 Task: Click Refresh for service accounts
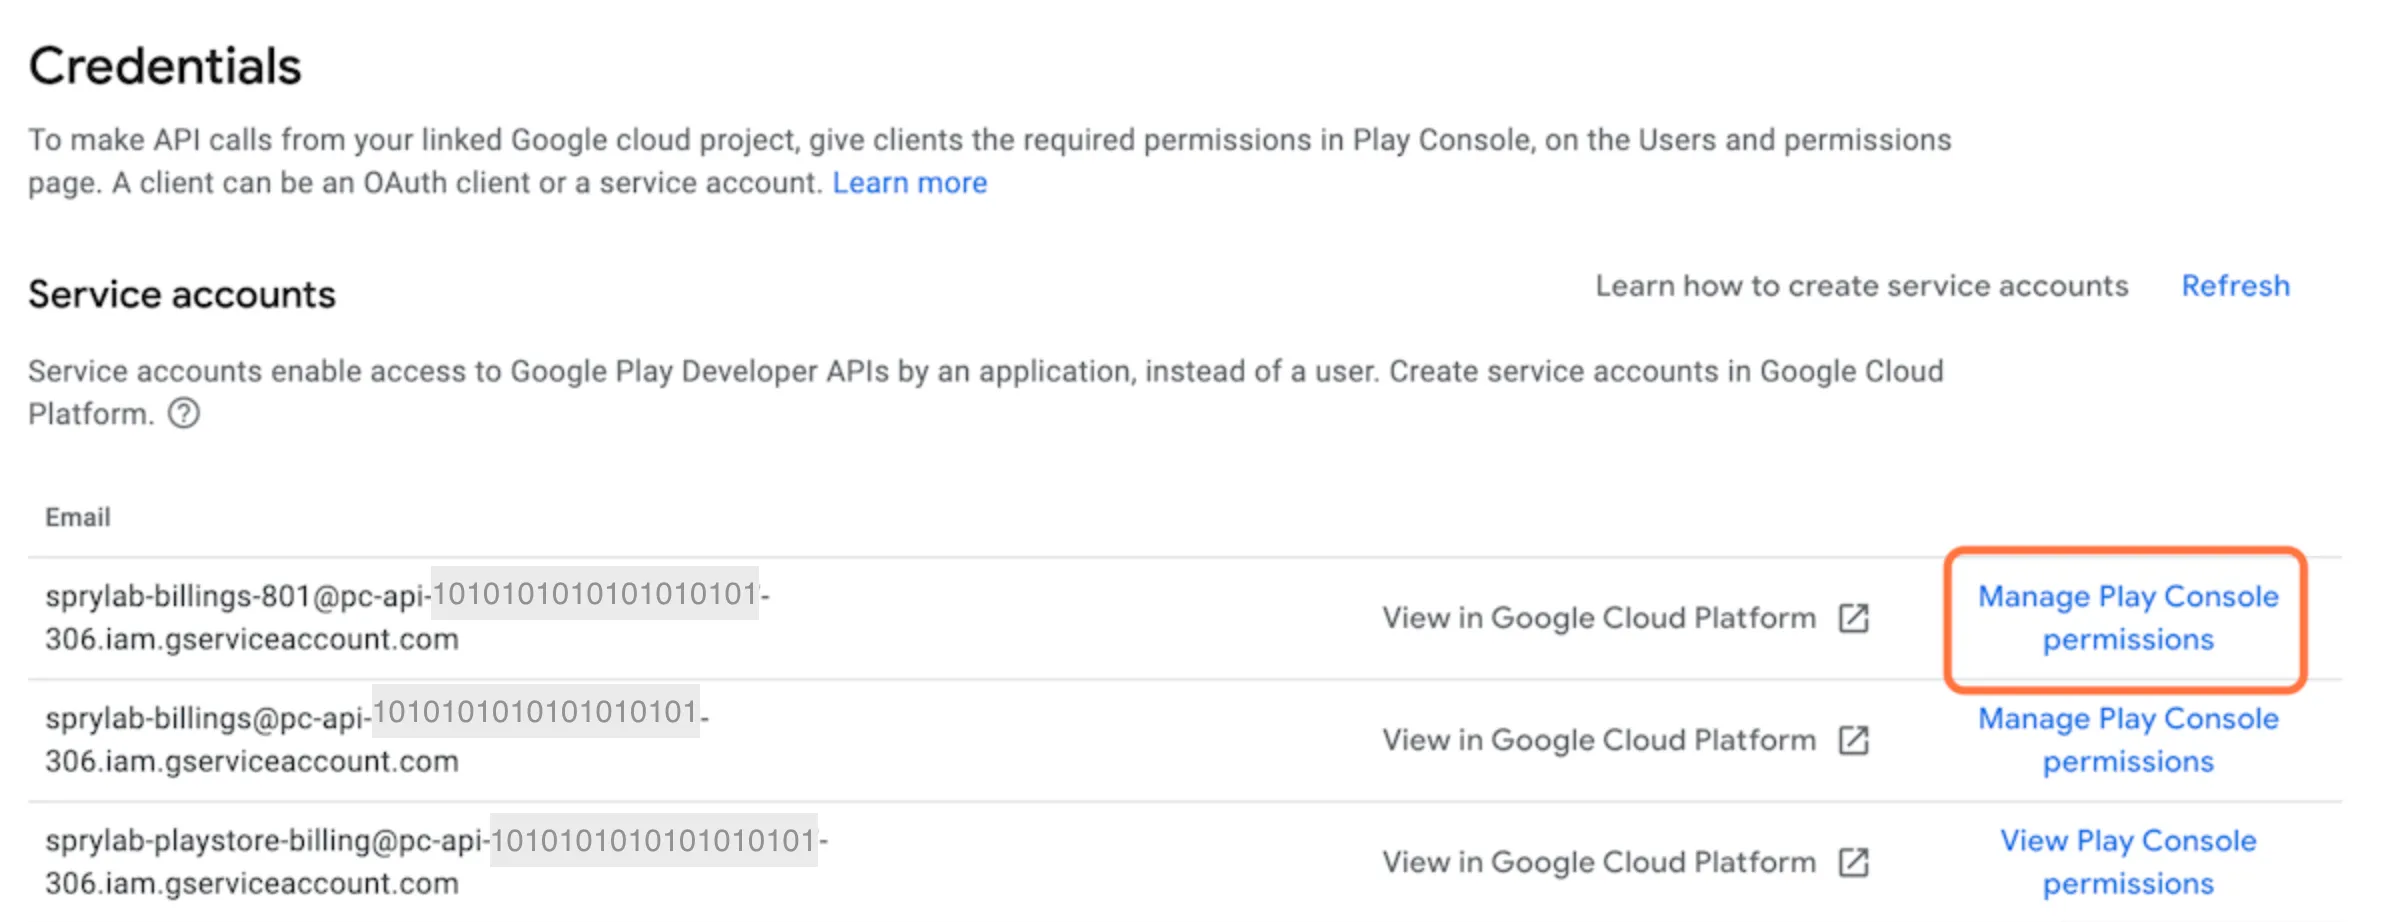pyautogui.click(x=2235, y=286)
